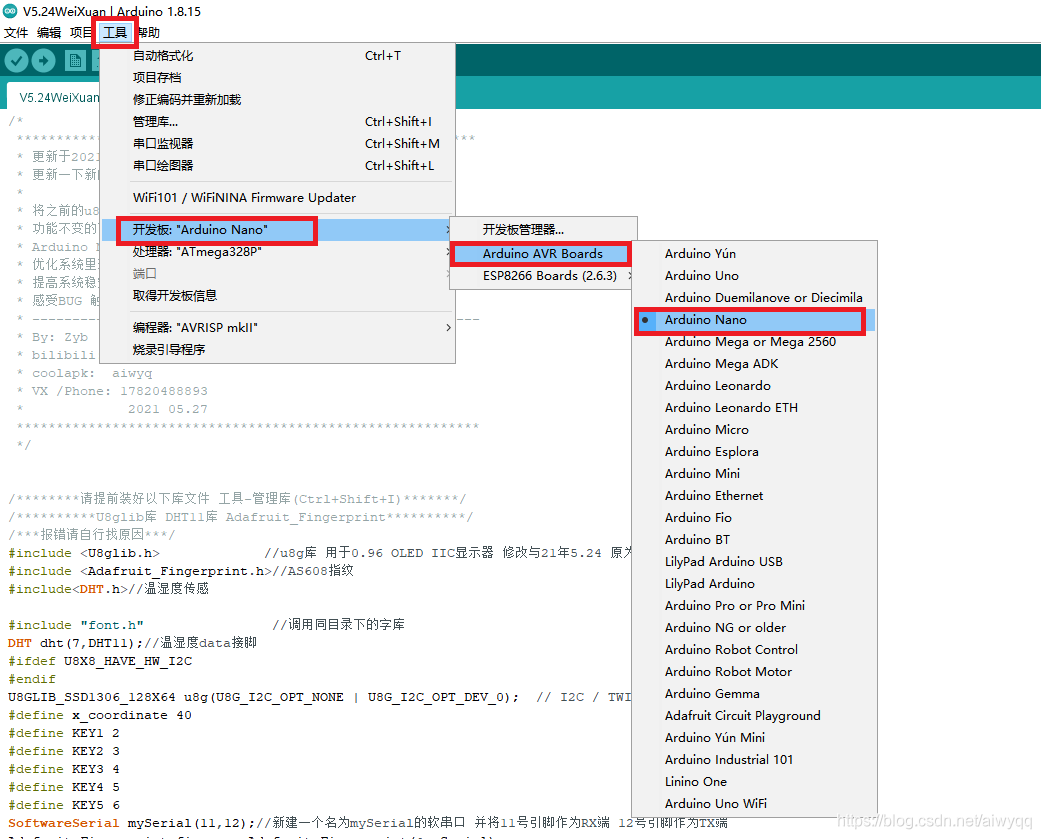Select Arduino Yún Mini board

click(754, 737)
